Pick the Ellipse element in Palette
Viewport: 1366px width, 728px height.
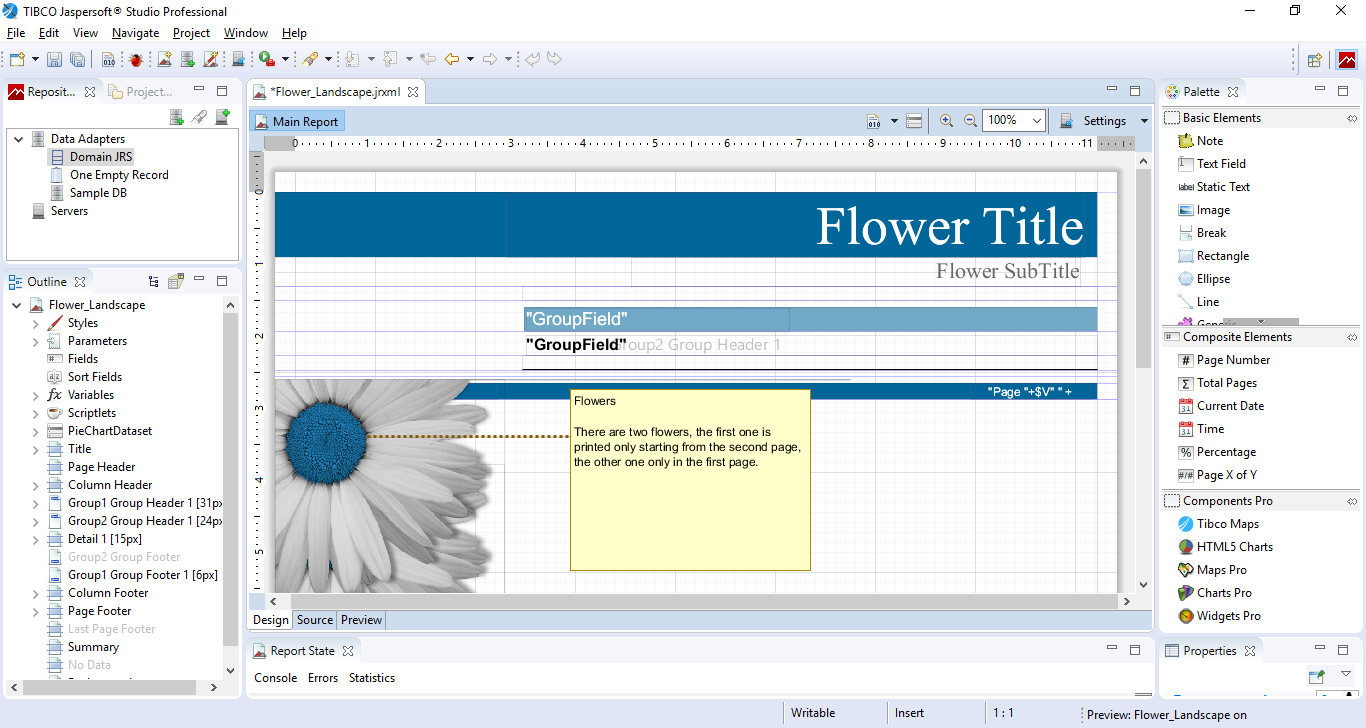(1203, 279)
